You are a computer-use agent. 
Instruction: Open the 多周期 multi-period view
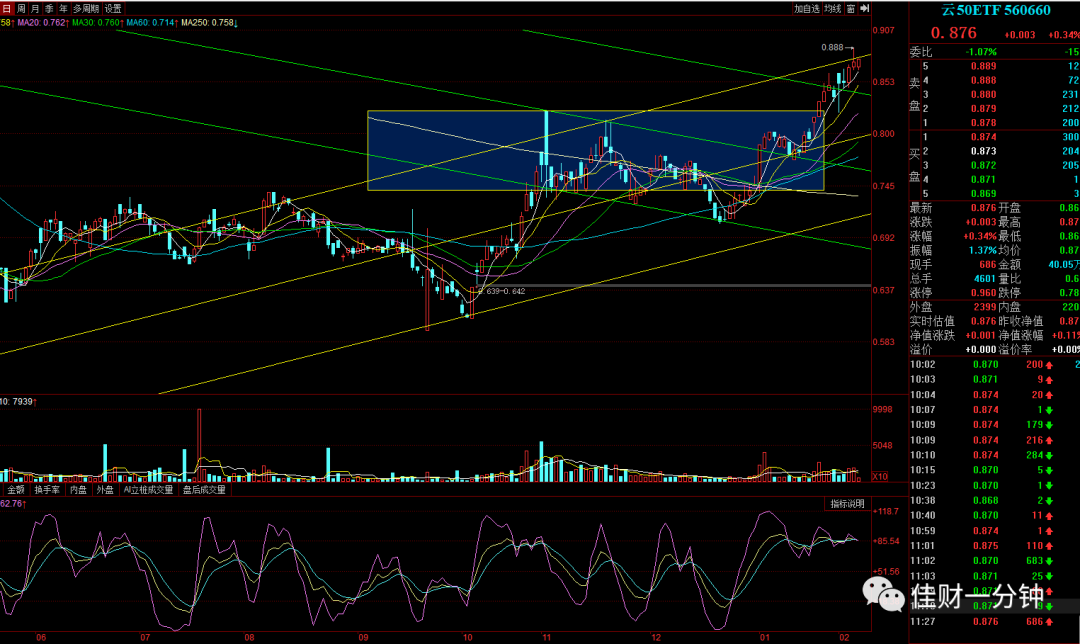pyautogui.click(x=86, y=9)
